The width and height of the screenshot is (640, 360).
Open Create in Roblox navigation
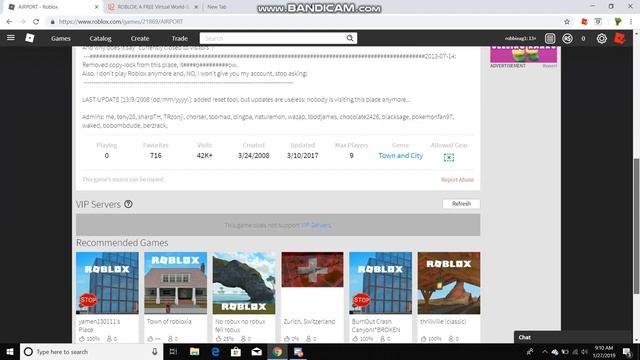tap(140, 38)
